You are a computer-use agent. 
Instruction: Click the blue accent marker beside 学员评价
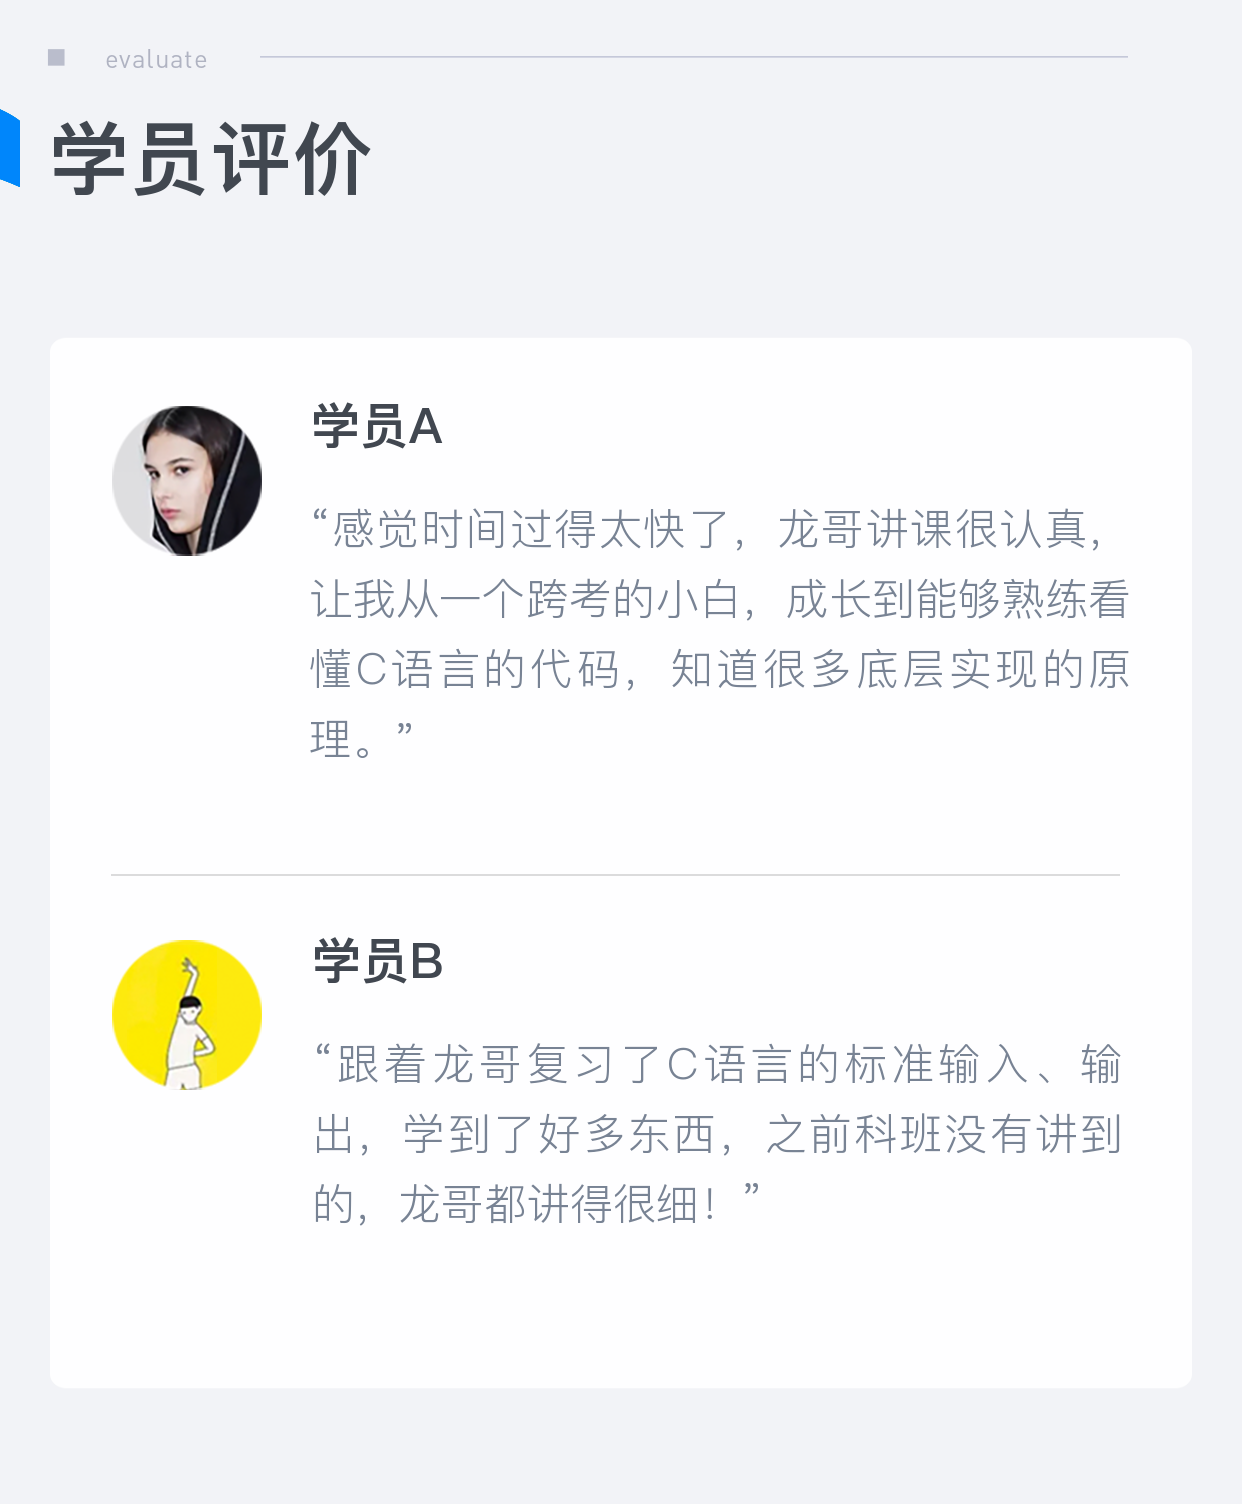coord(10,147)
